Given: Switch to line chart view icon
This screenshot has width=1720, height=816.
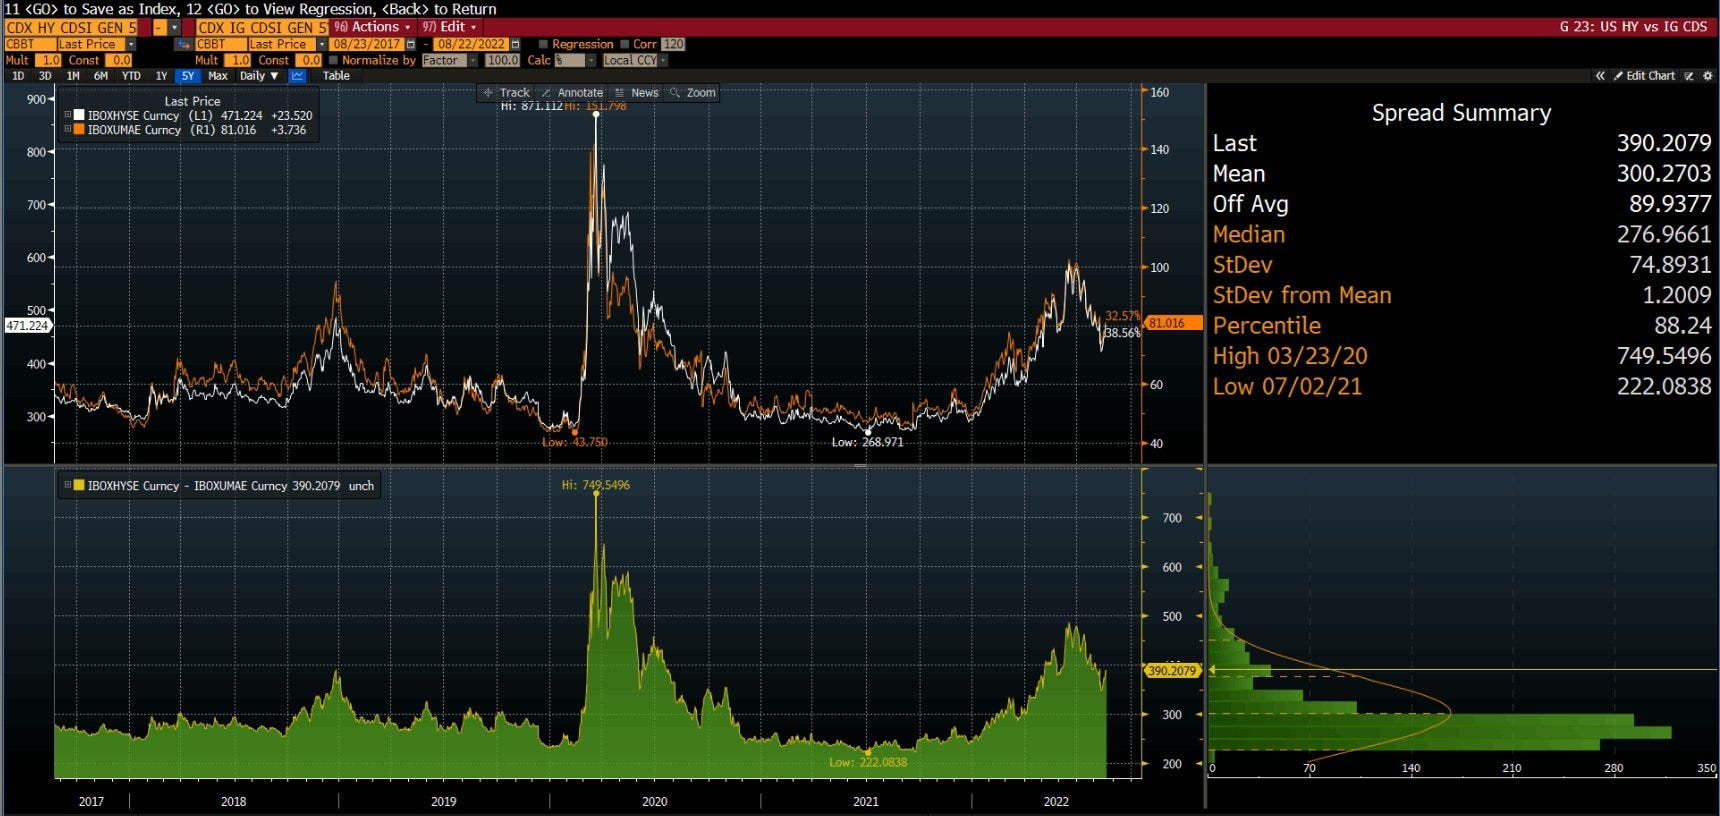Looking at the screenshot, I should click(297, 75).
